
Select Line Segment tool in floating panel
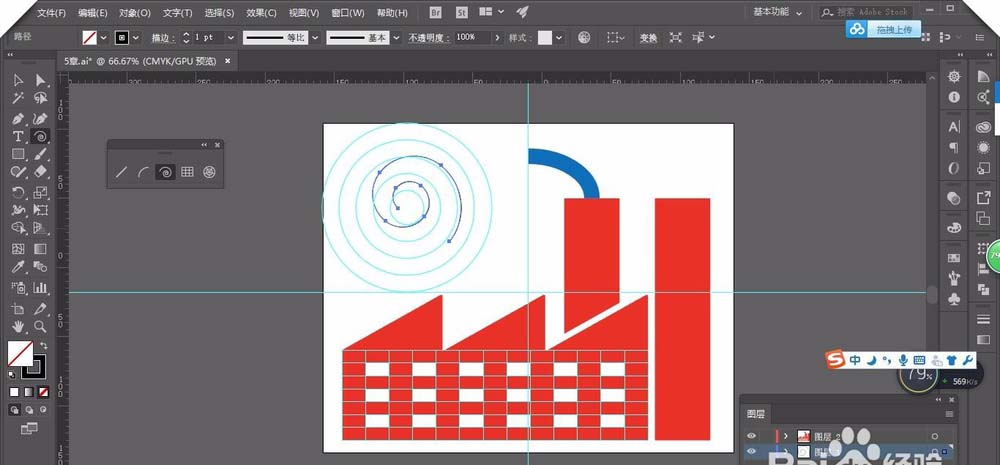coord(121,172)
